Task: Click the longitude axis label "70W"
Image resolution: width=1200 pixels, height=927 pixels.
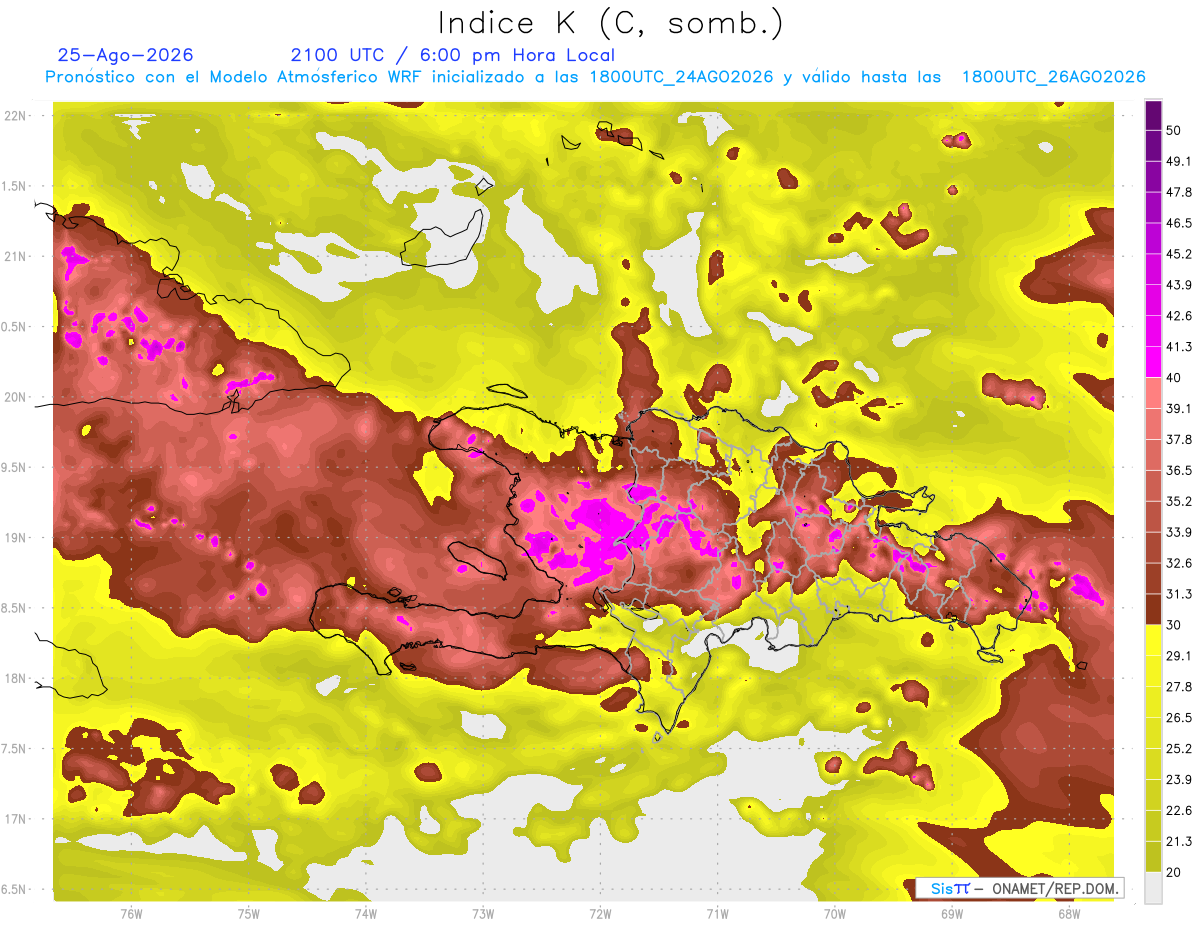Action: tap(834, 915)
